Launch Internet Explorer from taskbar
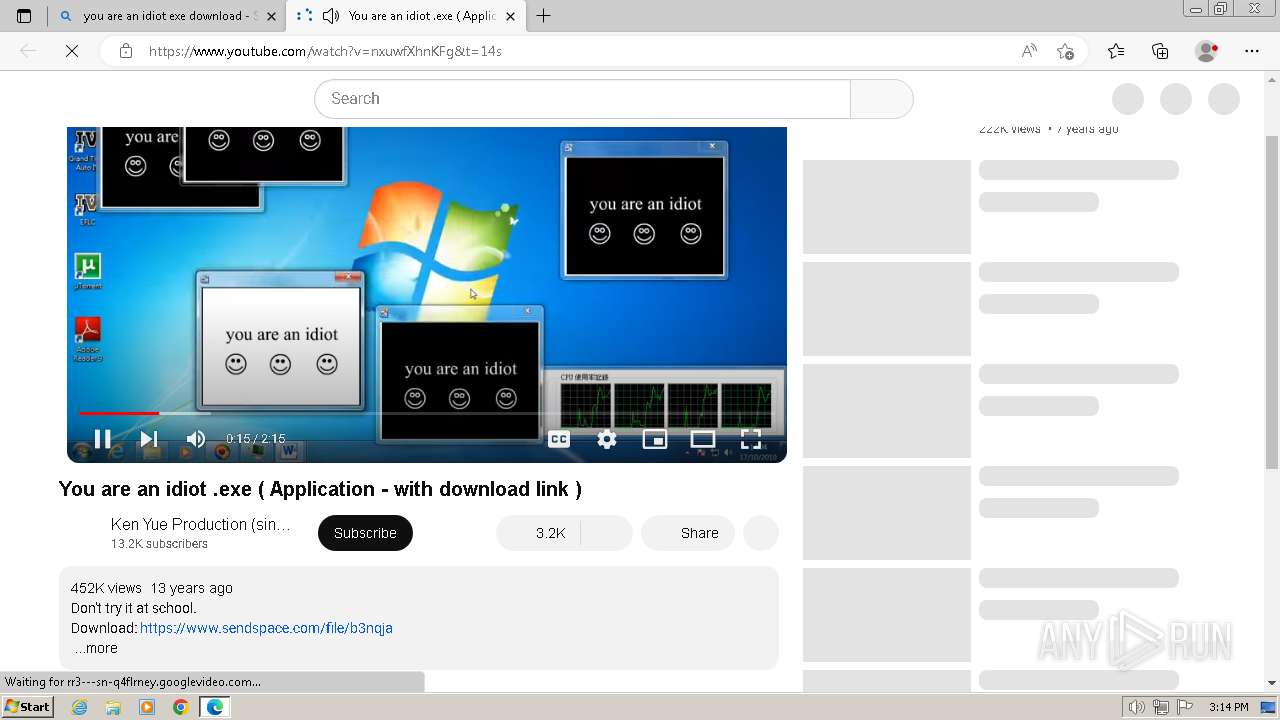The width and height of the screenshot is (1280, 720). 79,707
